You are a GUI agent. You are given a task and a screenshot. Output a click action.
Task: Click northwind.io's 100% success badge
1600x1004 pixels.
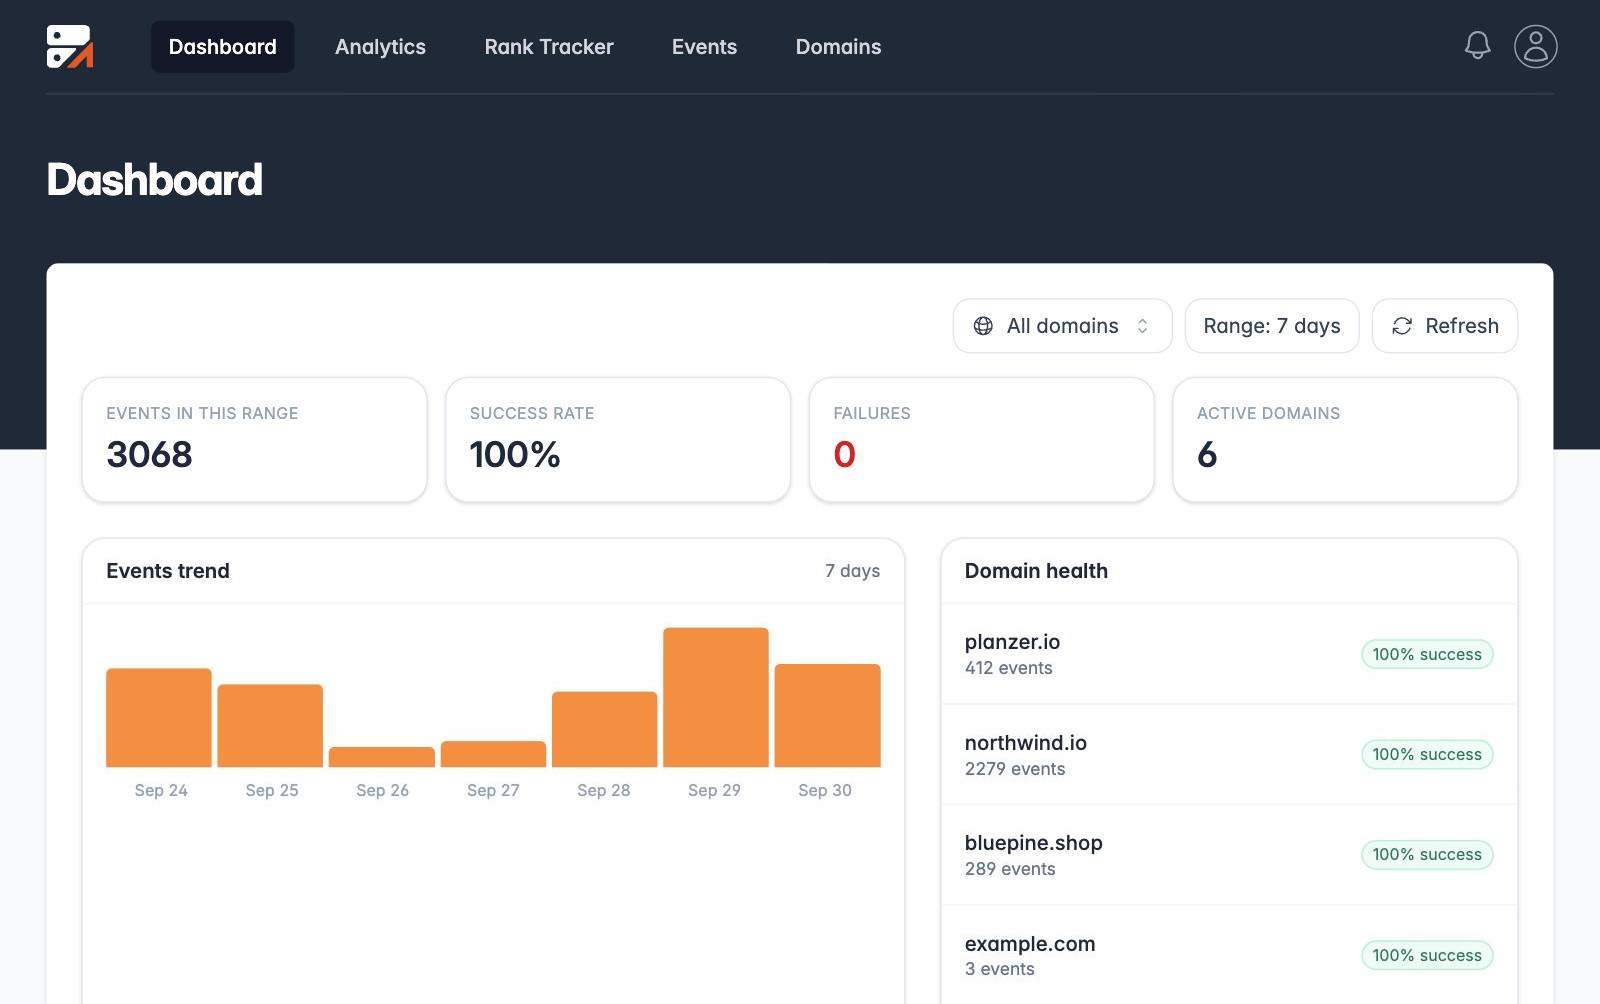[1427, 754]
